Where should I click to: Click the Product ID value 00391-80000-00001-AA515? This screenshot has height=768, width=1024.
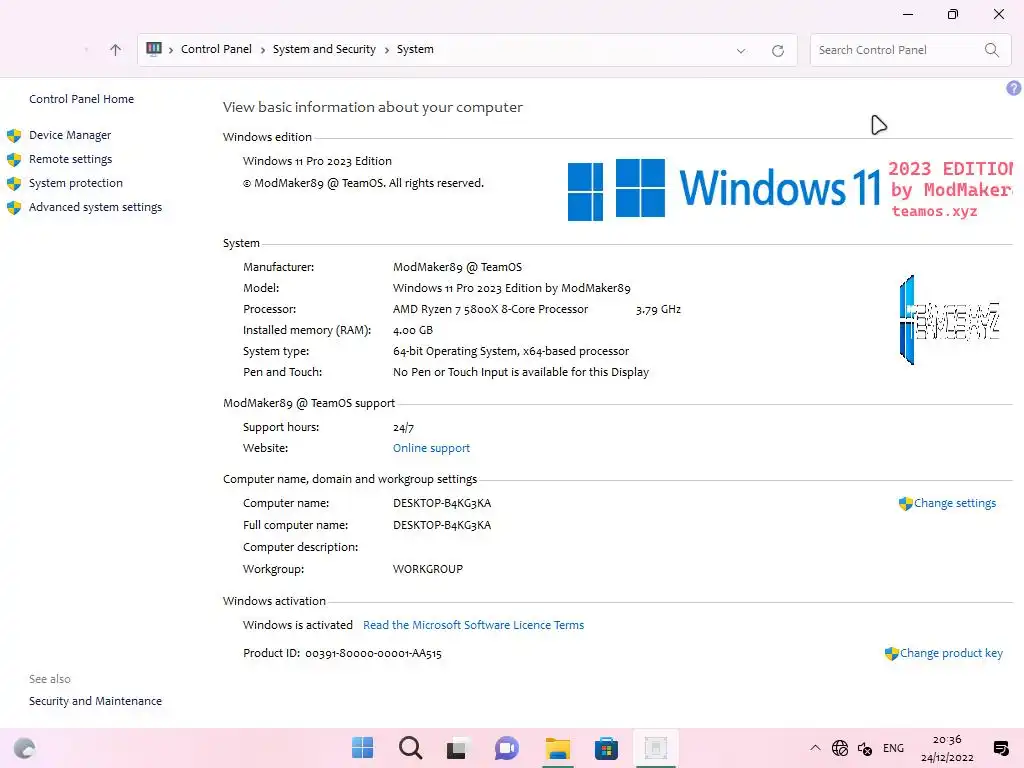coord(374,653)
